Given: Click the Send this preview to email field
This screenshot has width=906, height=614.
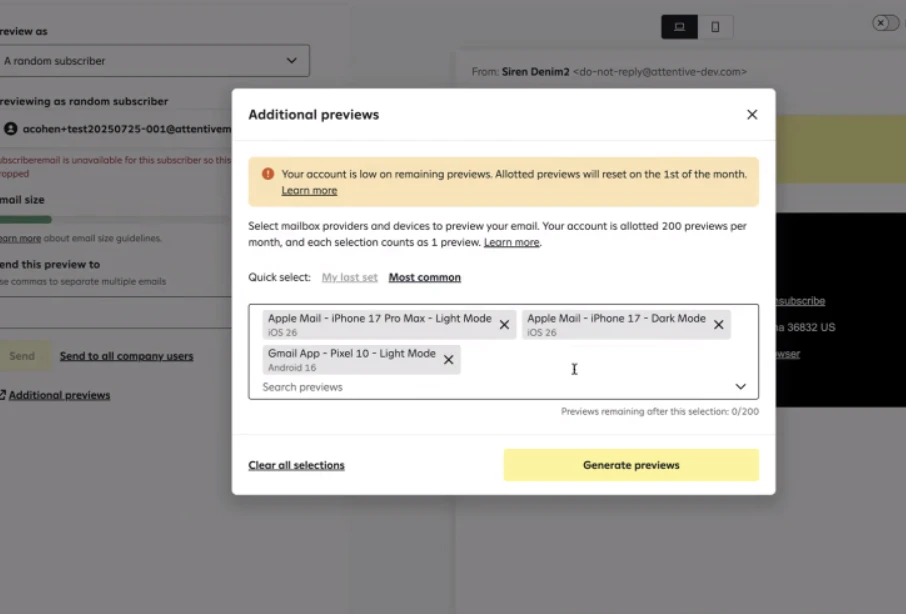Looking at the screenshot, I should pos(116,313).
